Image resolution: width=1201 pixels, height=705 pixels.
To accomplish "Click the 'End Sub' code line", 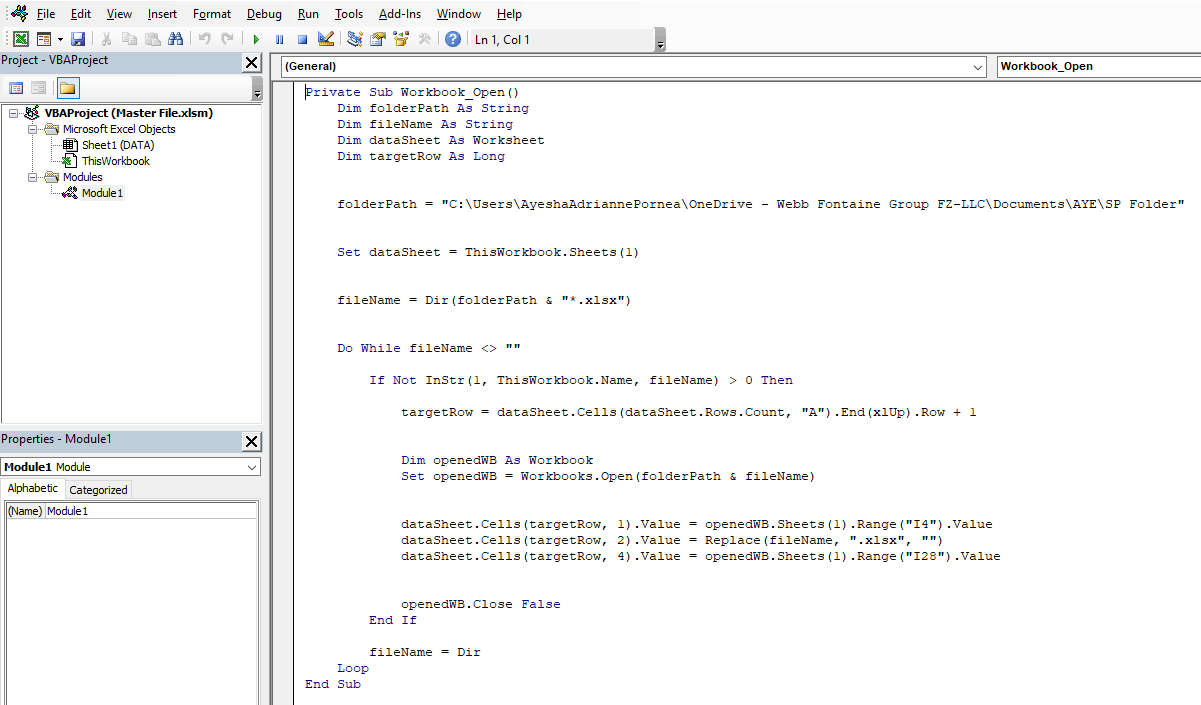I will [x=333, y=684].
